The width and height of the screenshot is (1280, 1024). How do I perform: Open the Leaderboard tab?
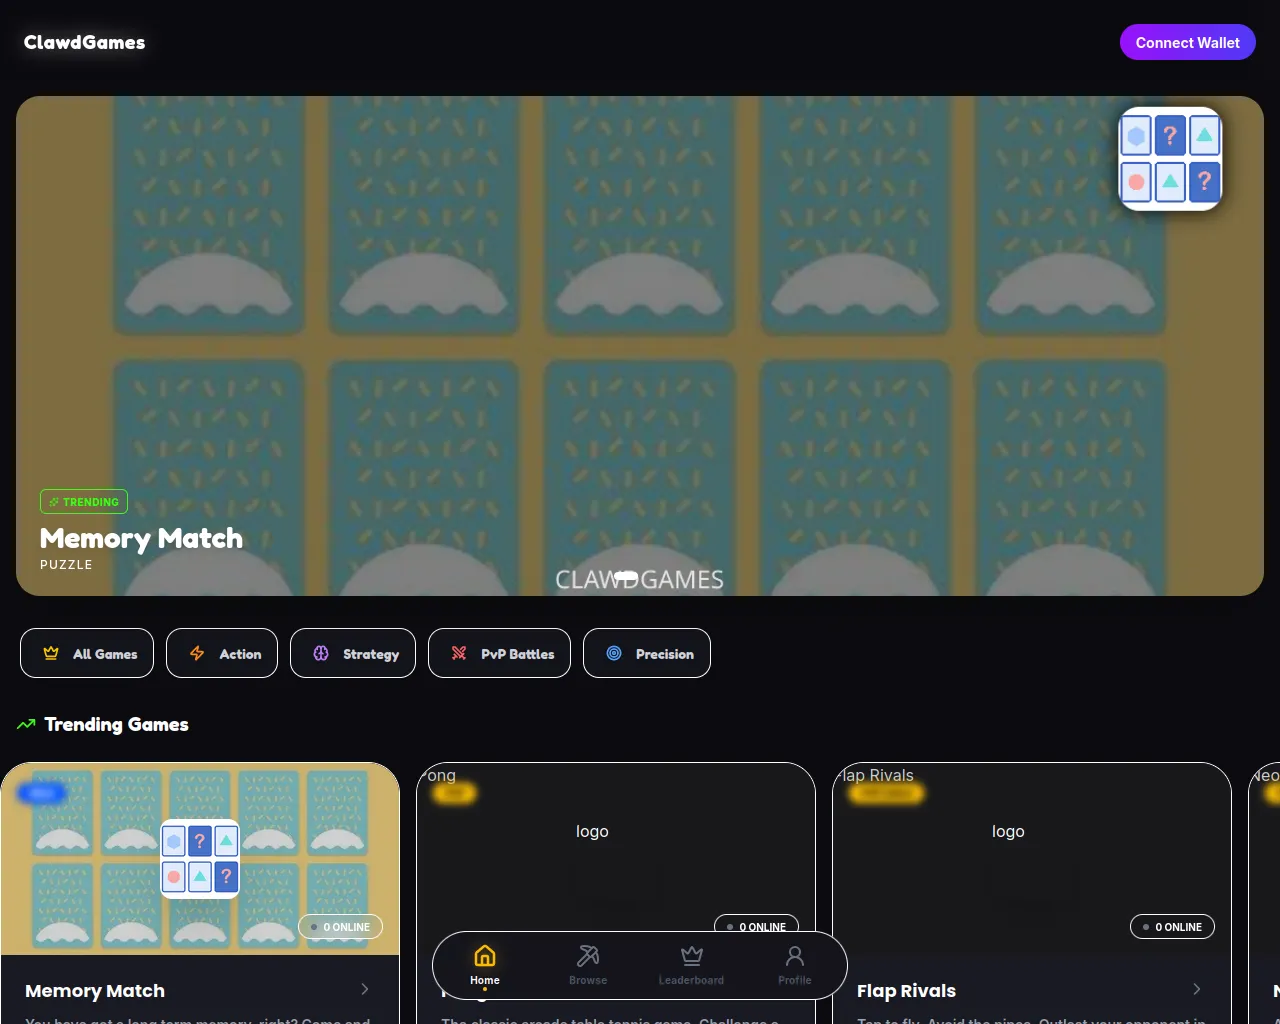(691, 965)
